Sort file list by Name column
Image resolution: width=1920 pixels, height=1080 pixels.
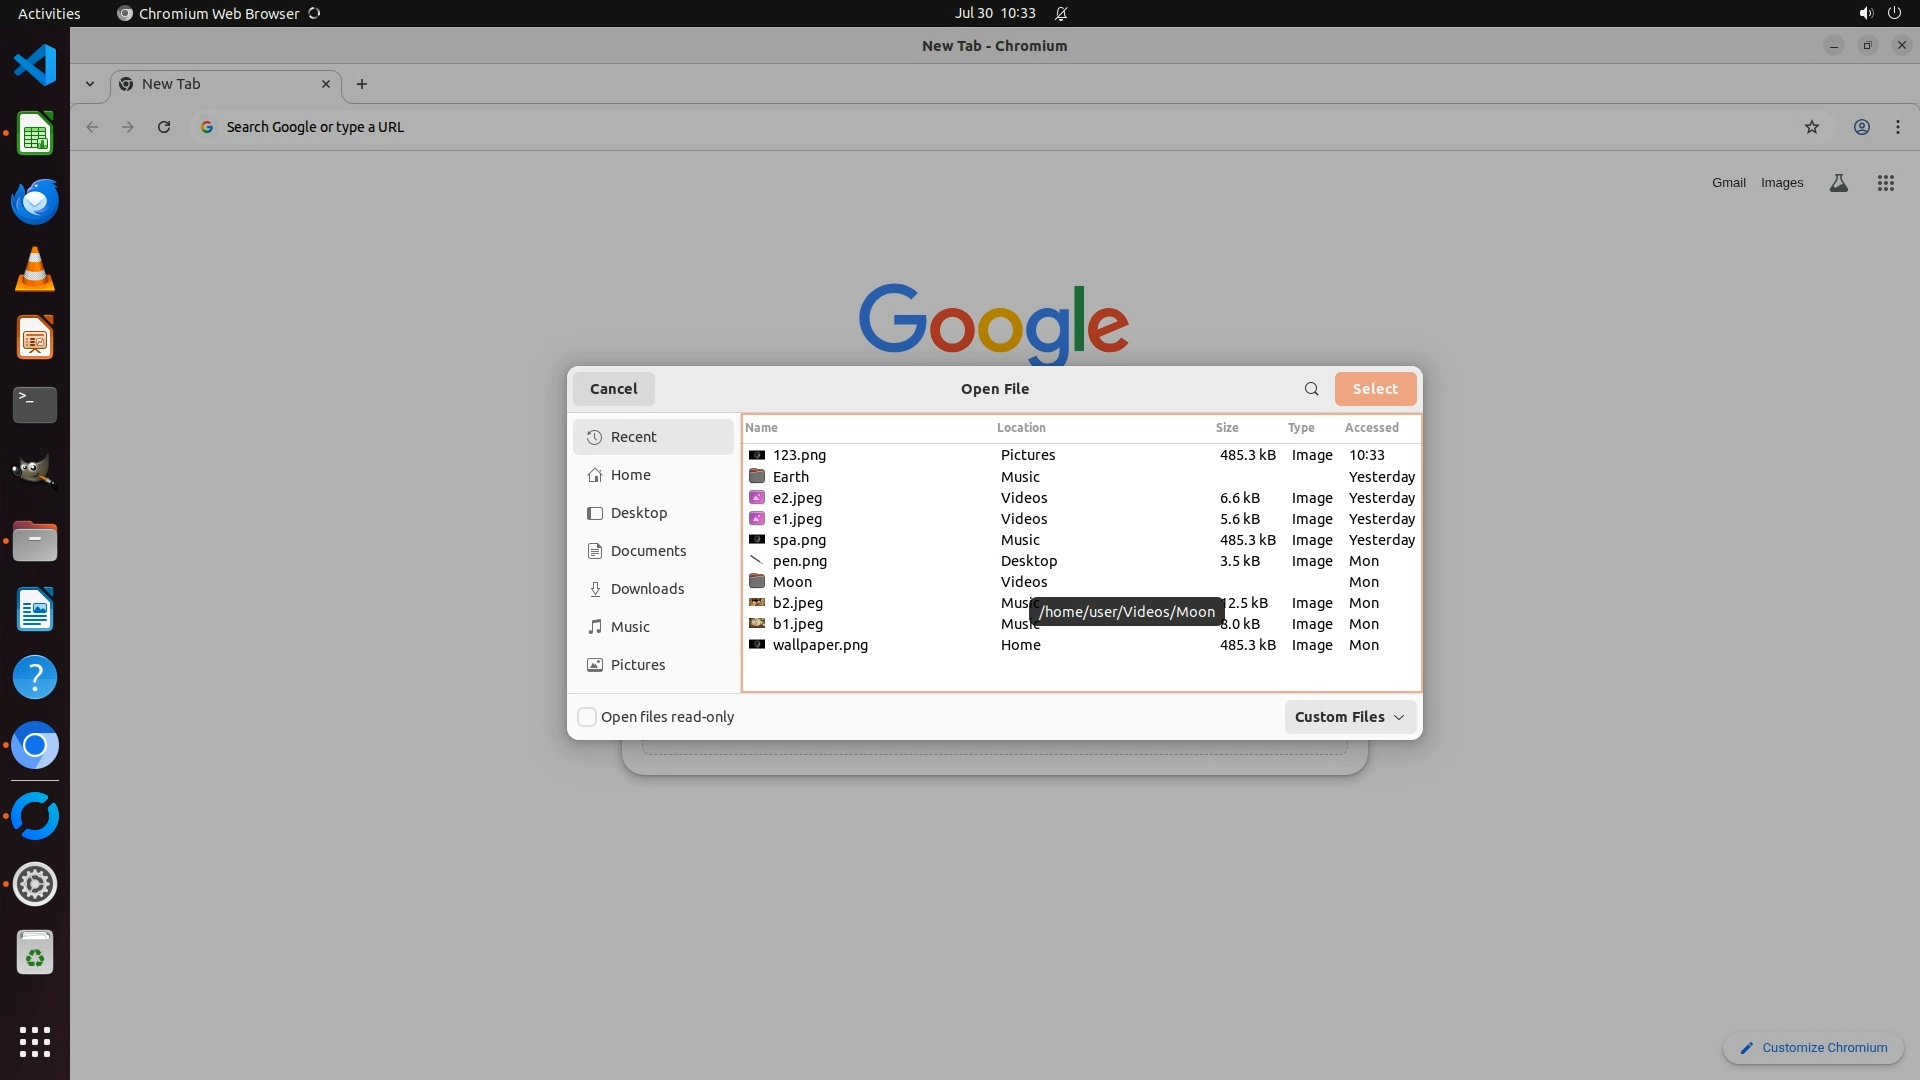pos(761,428)
